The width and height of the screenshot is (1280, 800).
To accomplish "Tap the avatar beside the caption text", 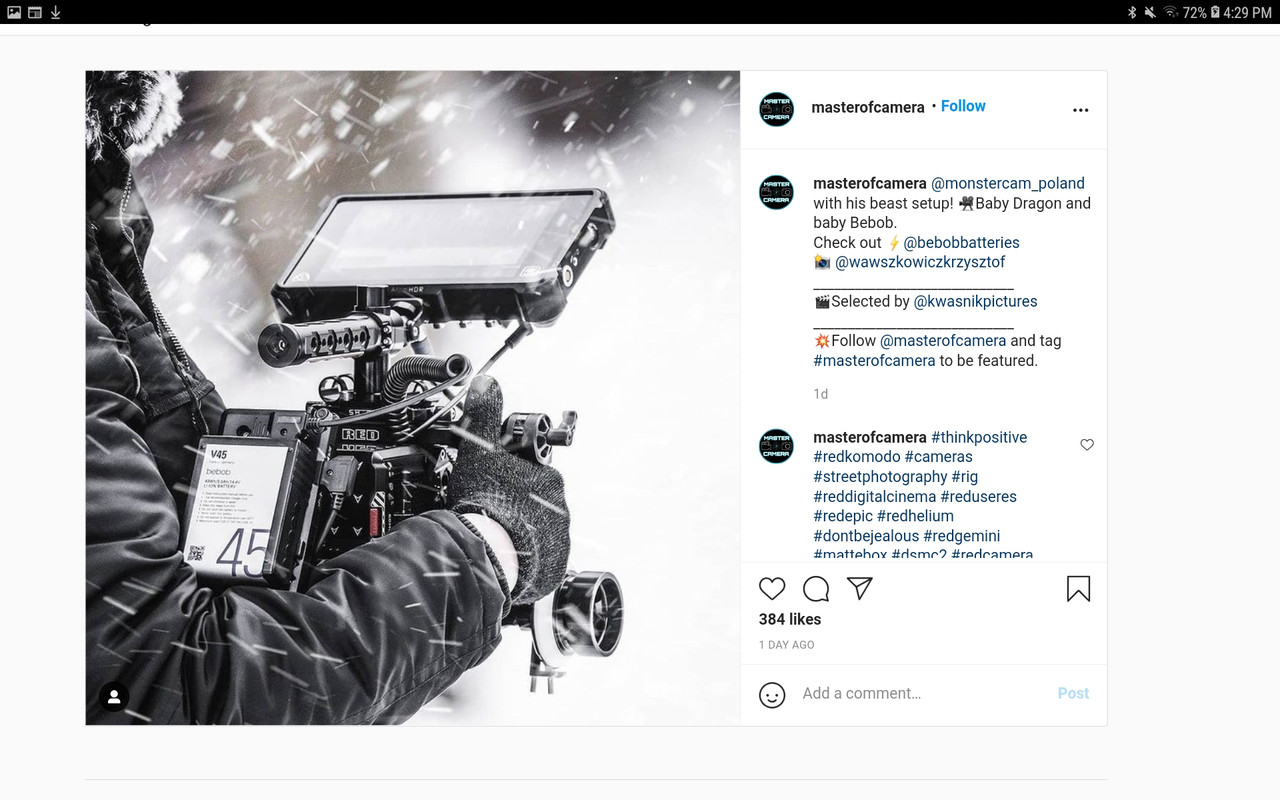I will (x=777, y=192).
